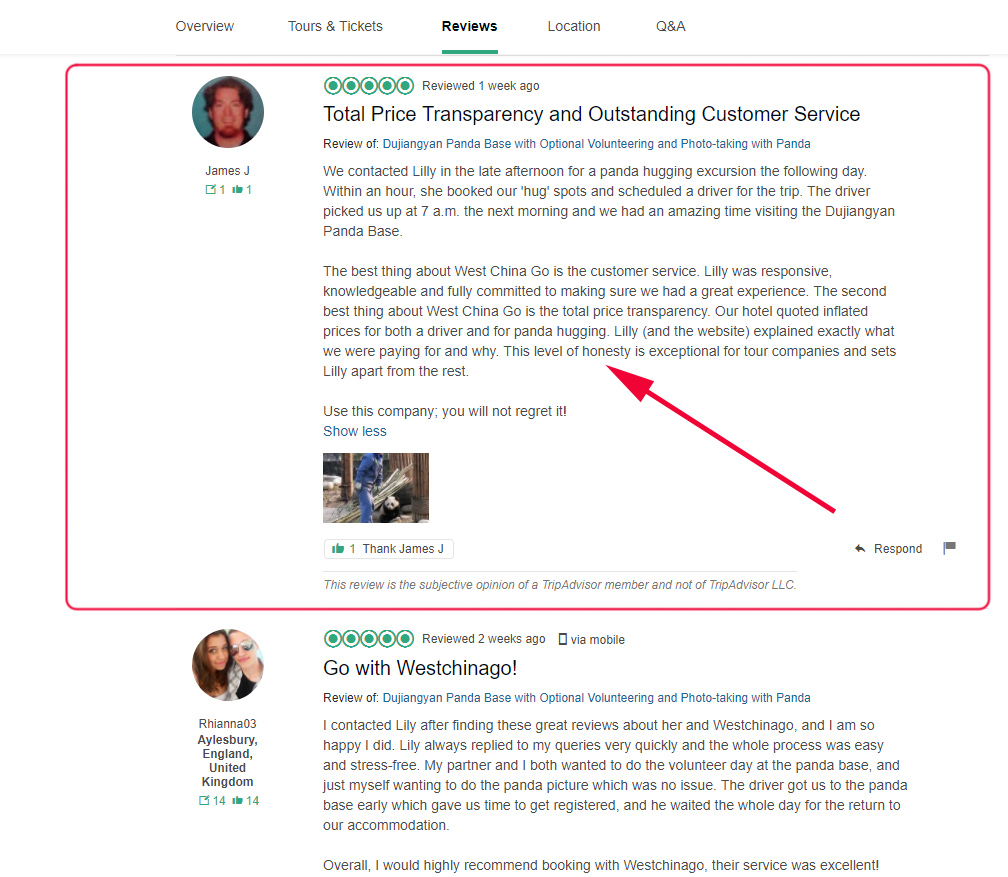
Task: Open the Q&A tab
Action: 670,26
